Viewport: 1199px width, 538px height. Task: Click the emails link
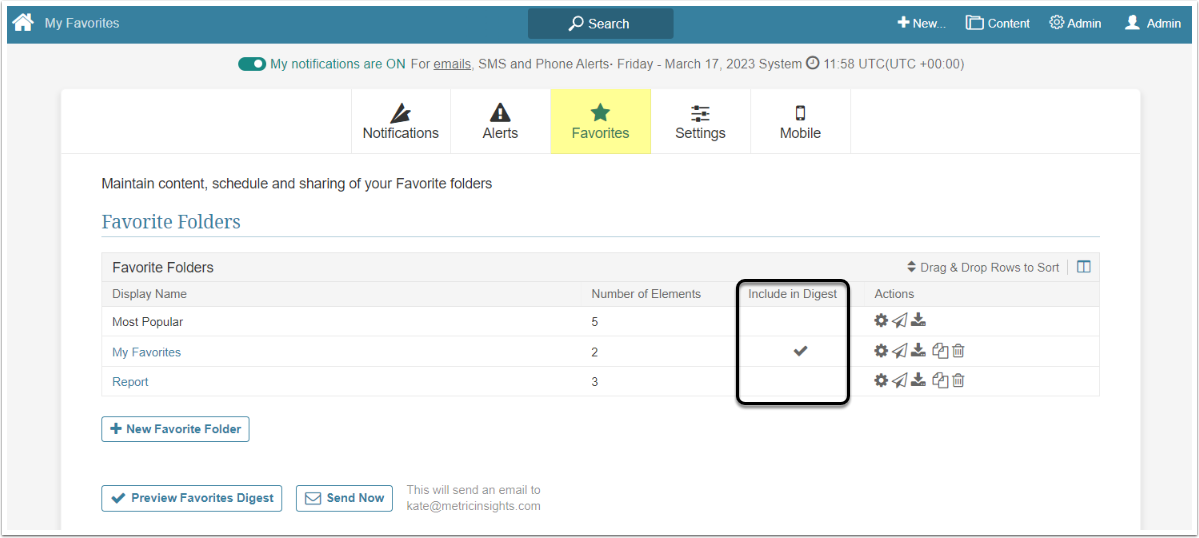(452, 64)
